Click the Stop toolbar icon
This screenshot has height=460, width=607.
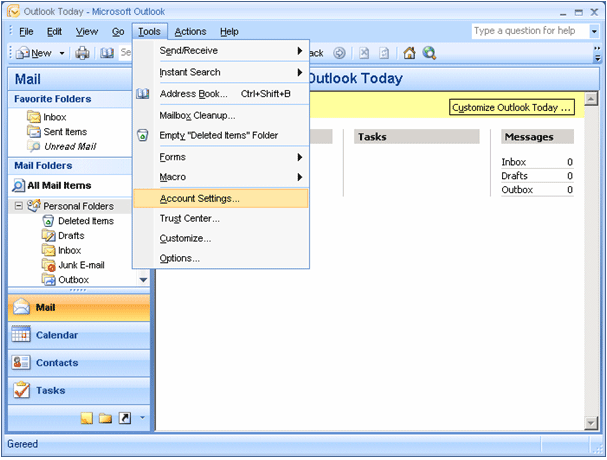pyautogui.click(x=364, y=53)
